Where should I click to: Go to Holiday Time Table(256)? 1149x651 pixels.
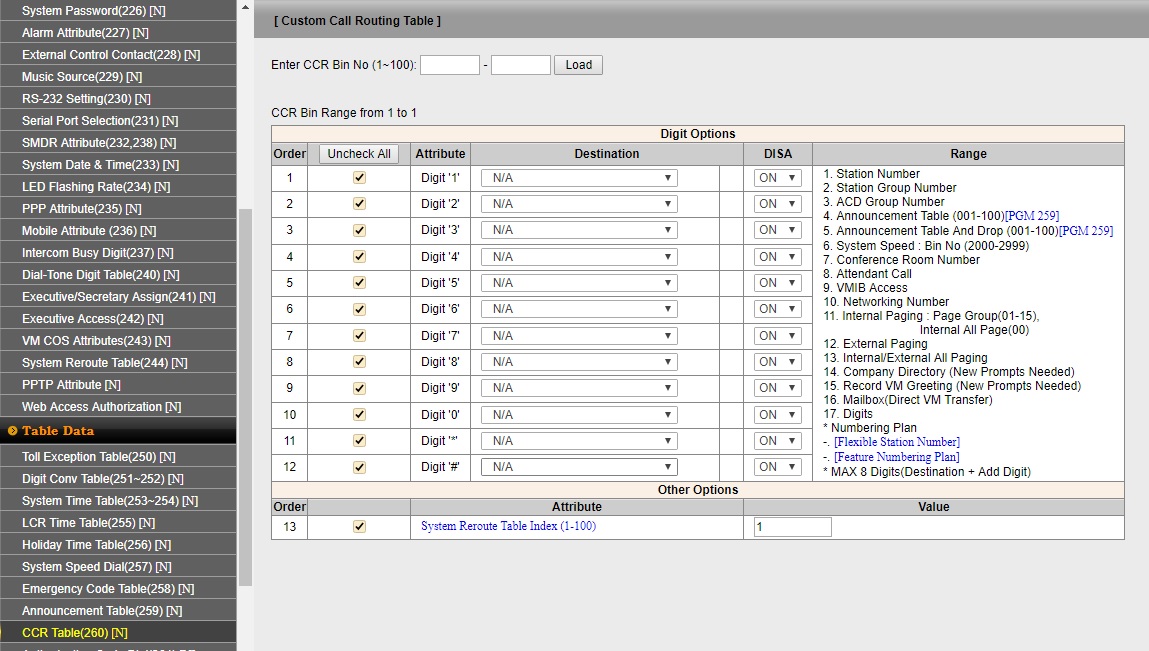(96, 545)
